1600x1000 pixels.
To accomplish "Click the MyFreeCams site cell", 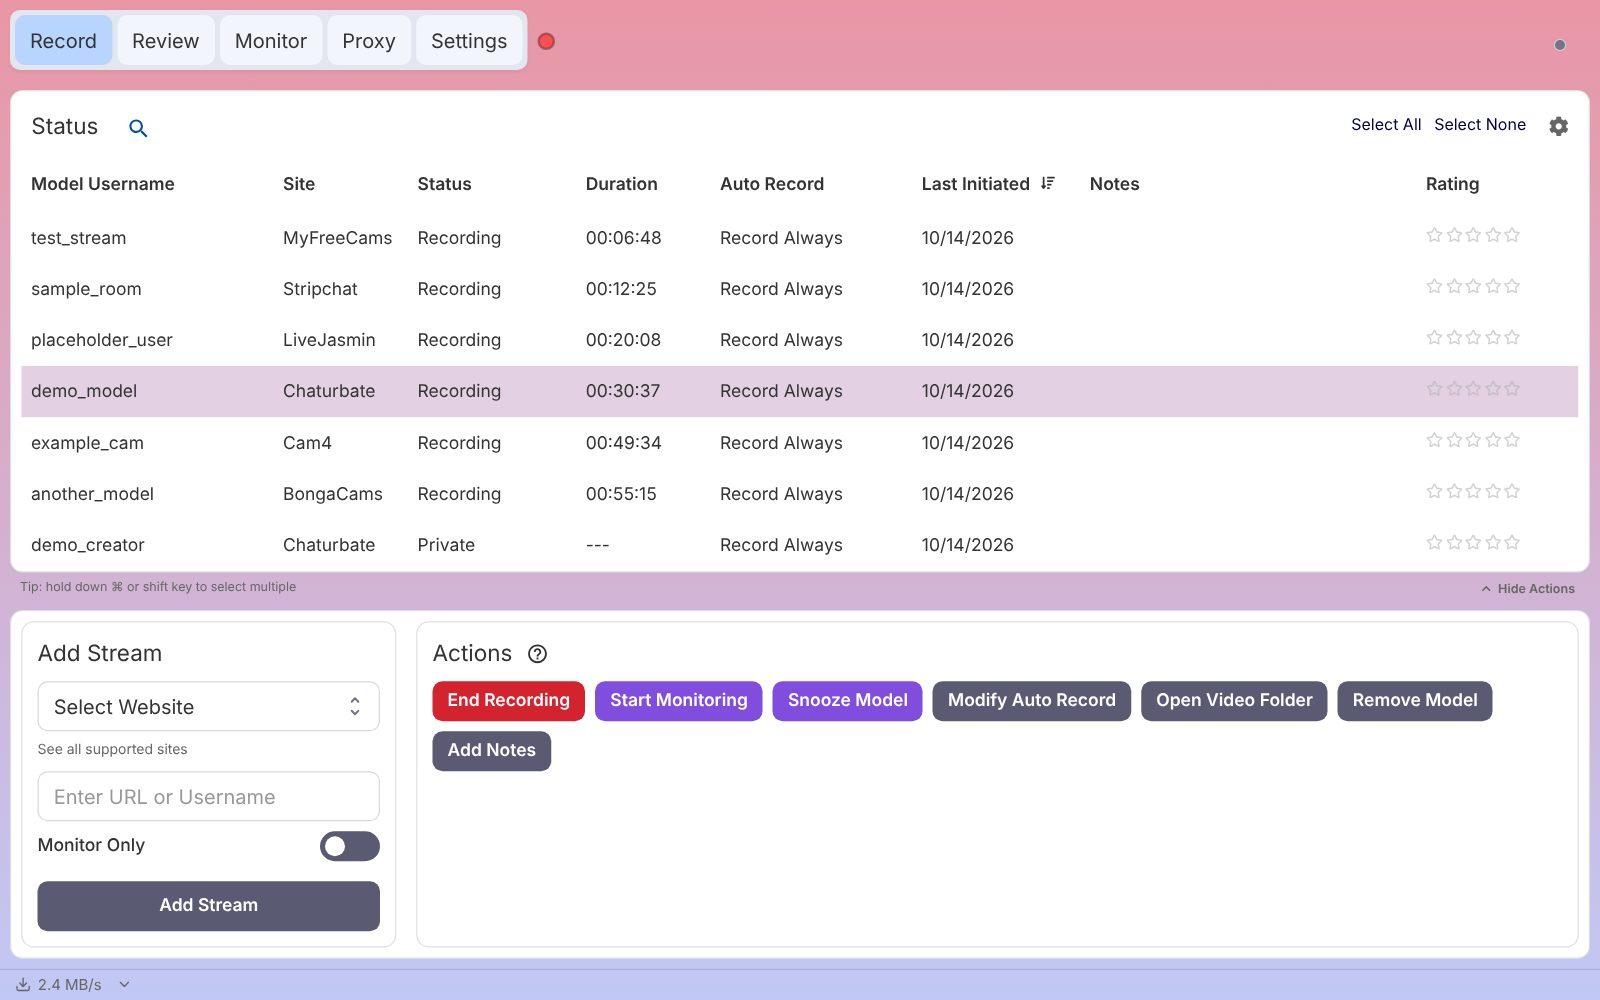I will click(337, 238).
